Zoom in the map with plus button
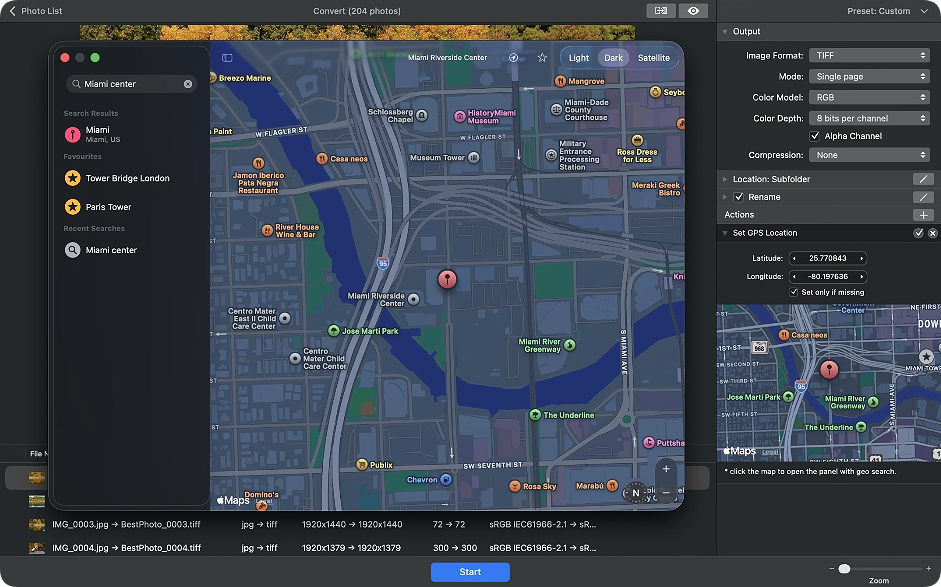The image size is (941, 587). pos(666,469)
